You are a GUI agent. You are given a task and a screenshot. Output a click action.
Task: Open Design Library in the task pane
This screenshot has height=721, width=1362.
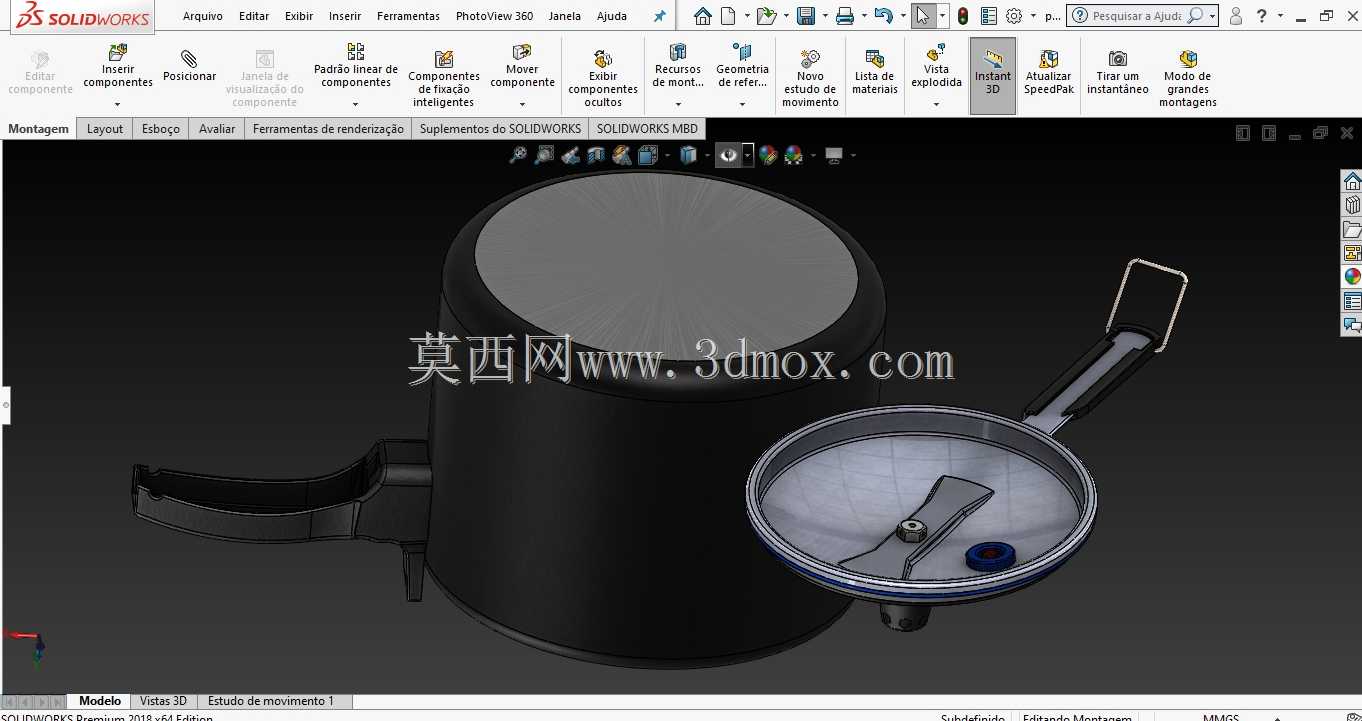[1352, 205]
